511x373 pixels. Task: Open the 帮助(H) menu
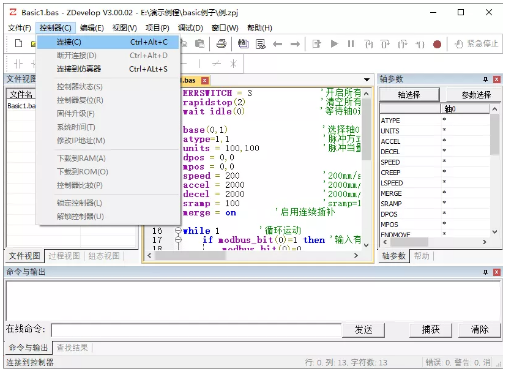coord(260,28)
